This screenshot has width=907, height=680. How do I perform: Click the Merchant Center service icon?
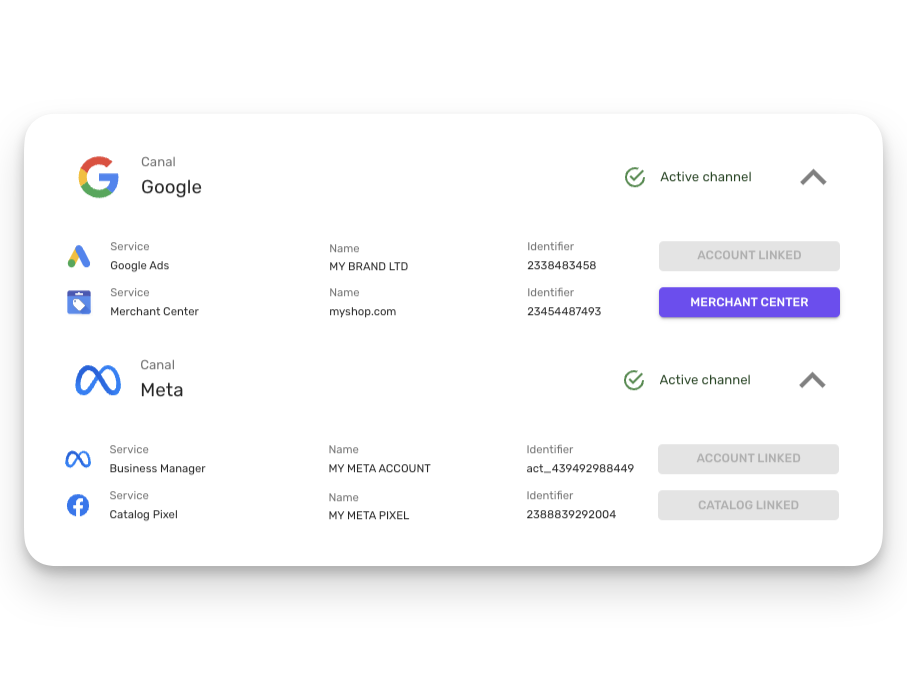(x=79, y=302)
